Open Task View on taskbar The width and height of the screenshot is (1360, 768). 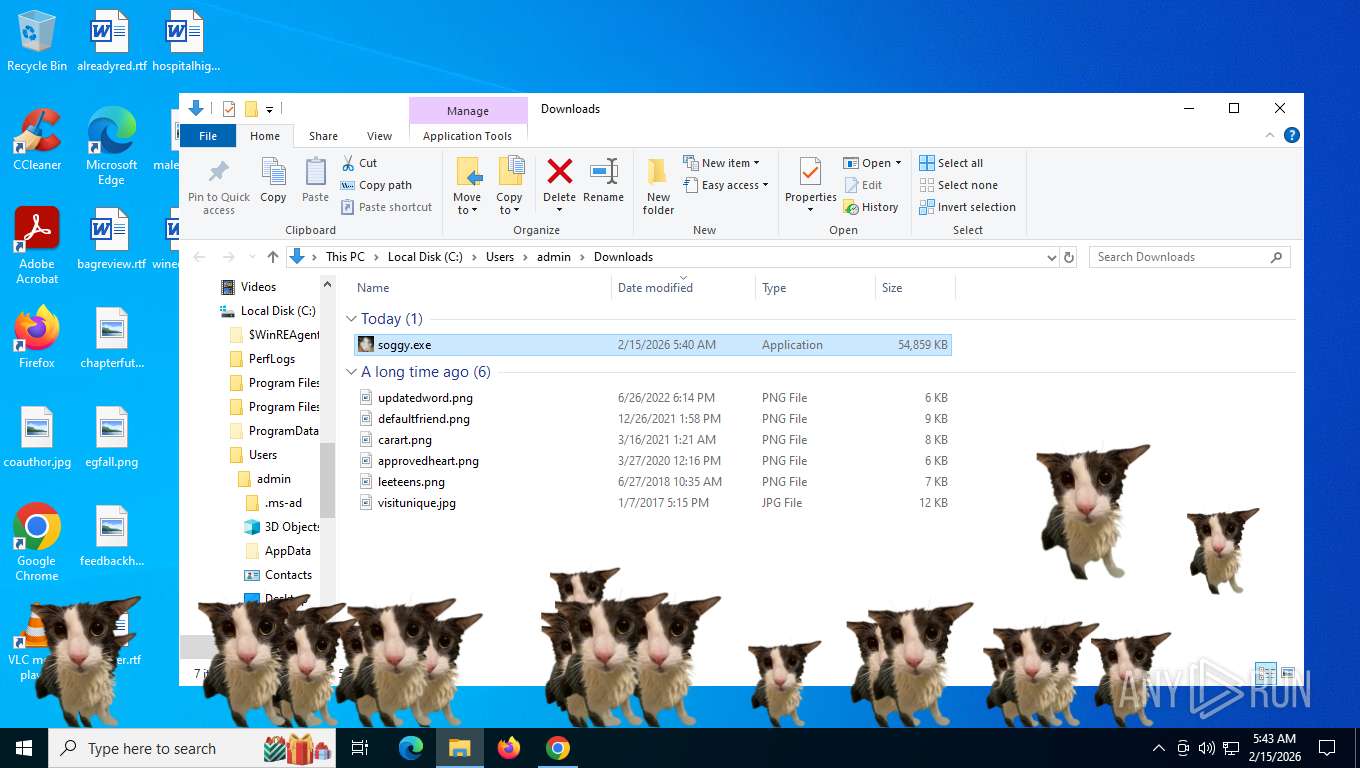point(360,748)
